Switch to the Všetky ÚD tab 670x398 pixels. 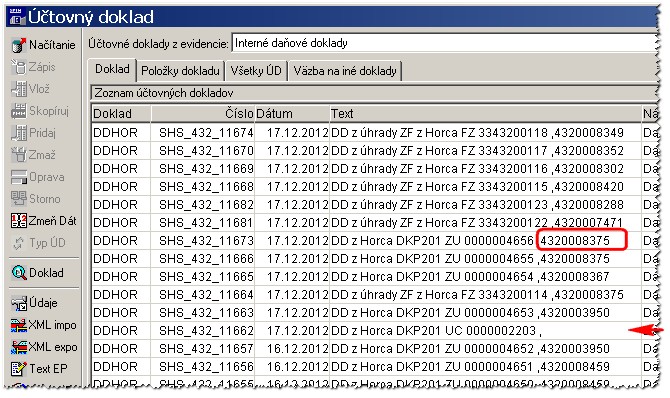(x=256, y=71)
